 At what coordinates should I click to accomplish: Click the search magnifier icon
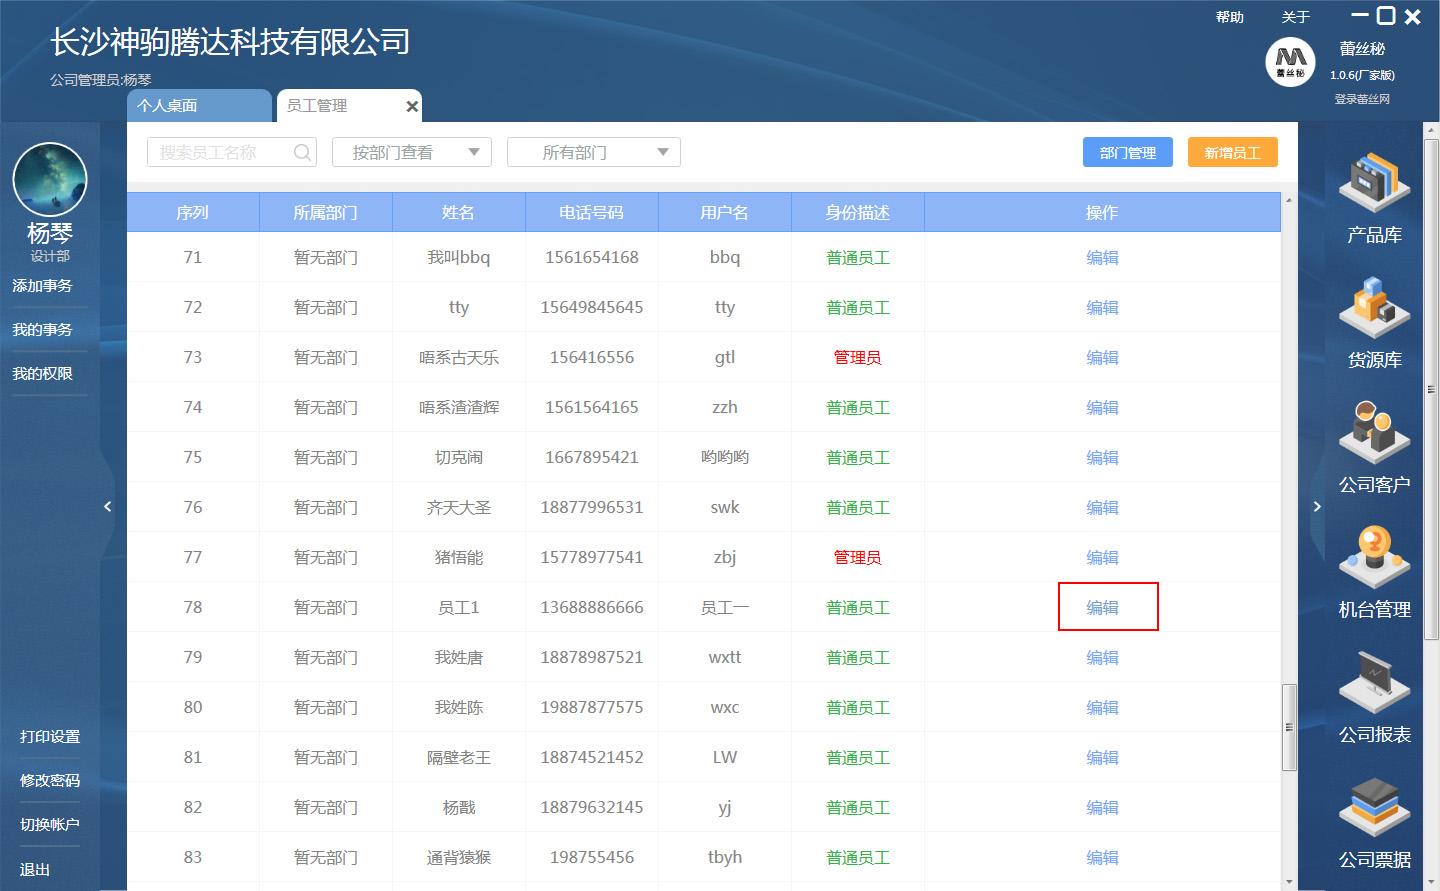pyautogui.click(x=302, y=152)
